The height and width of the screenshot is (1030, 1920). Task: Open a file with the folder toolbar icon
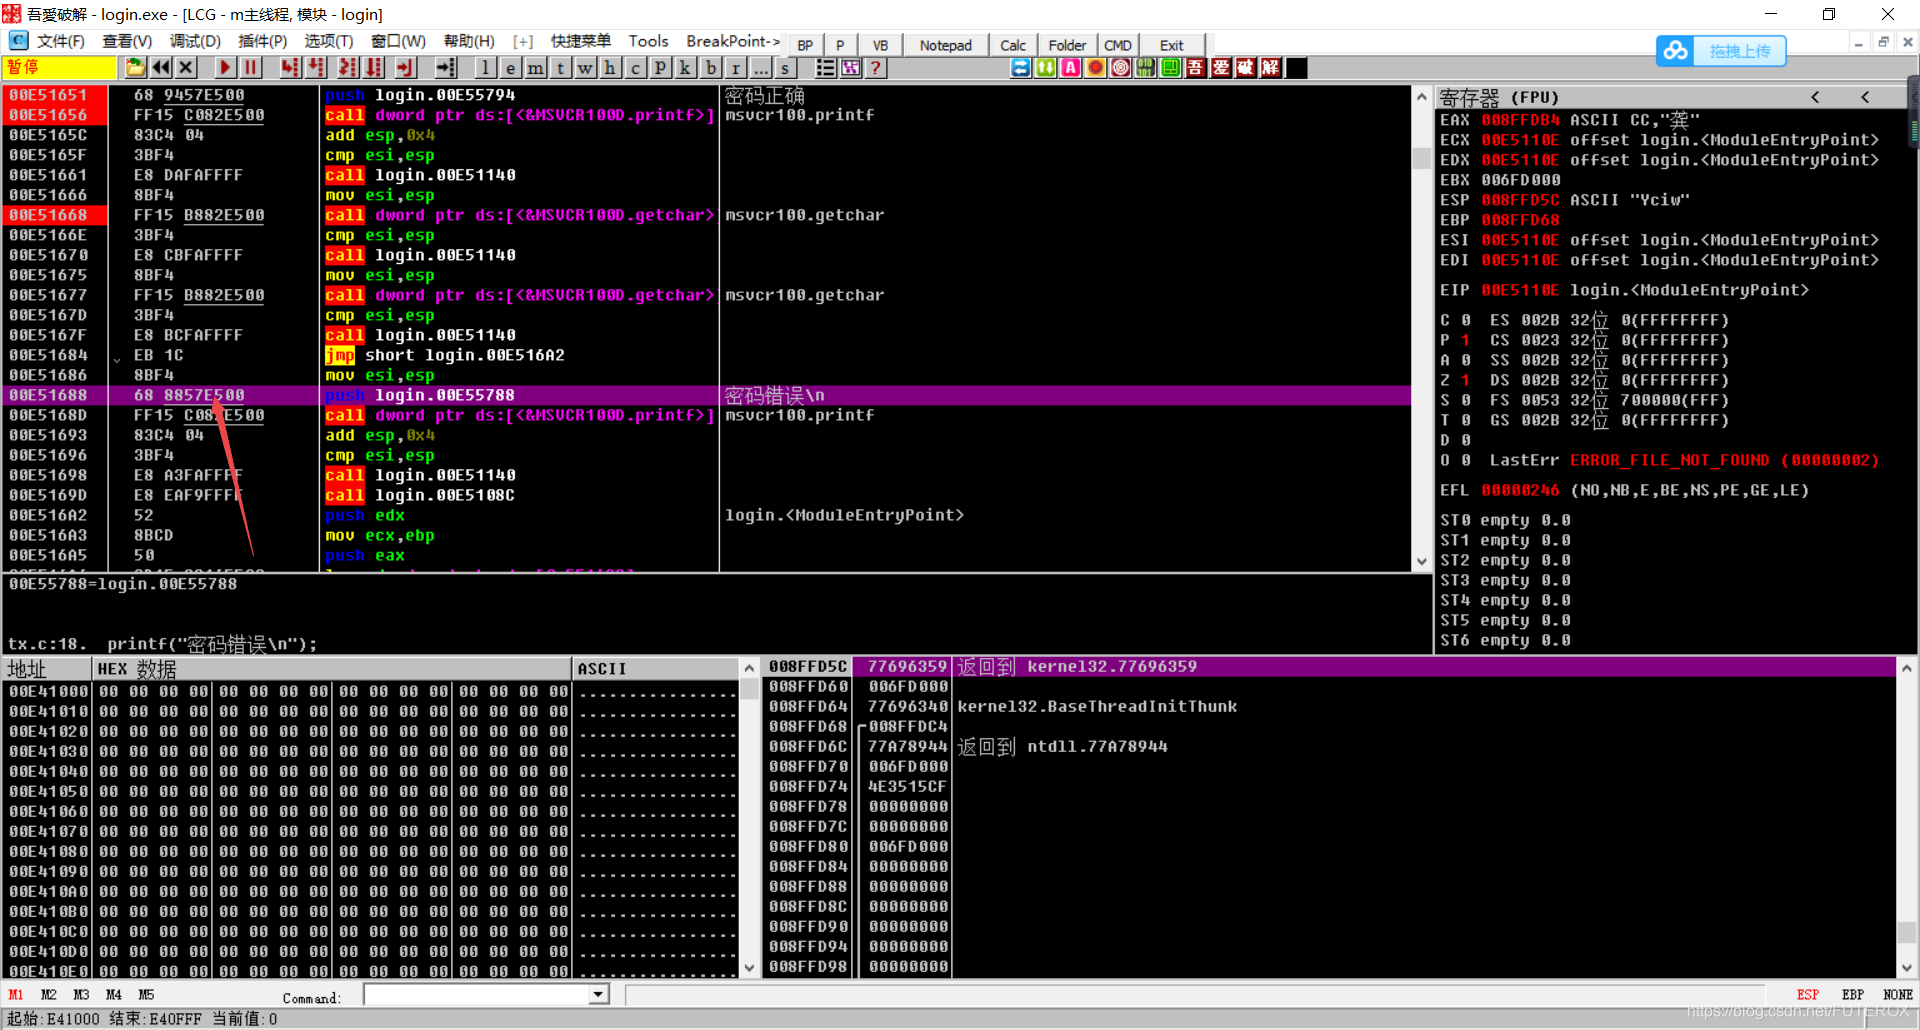click(x=135, y=67)
